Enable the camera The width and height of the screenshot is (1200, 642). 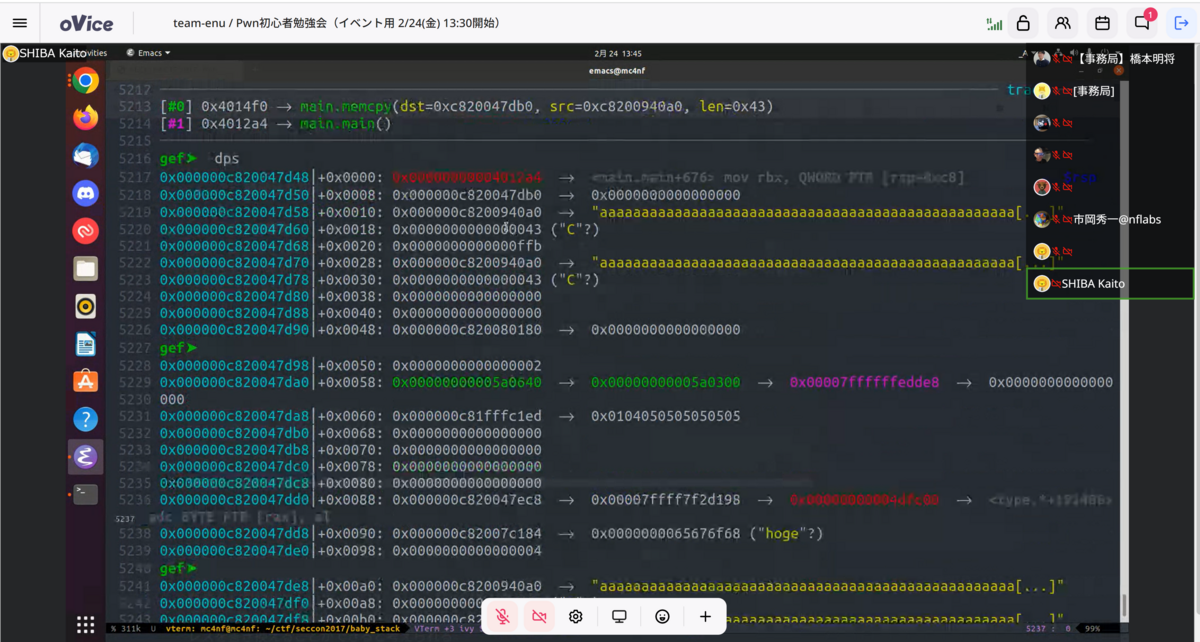tap(539, 616)
